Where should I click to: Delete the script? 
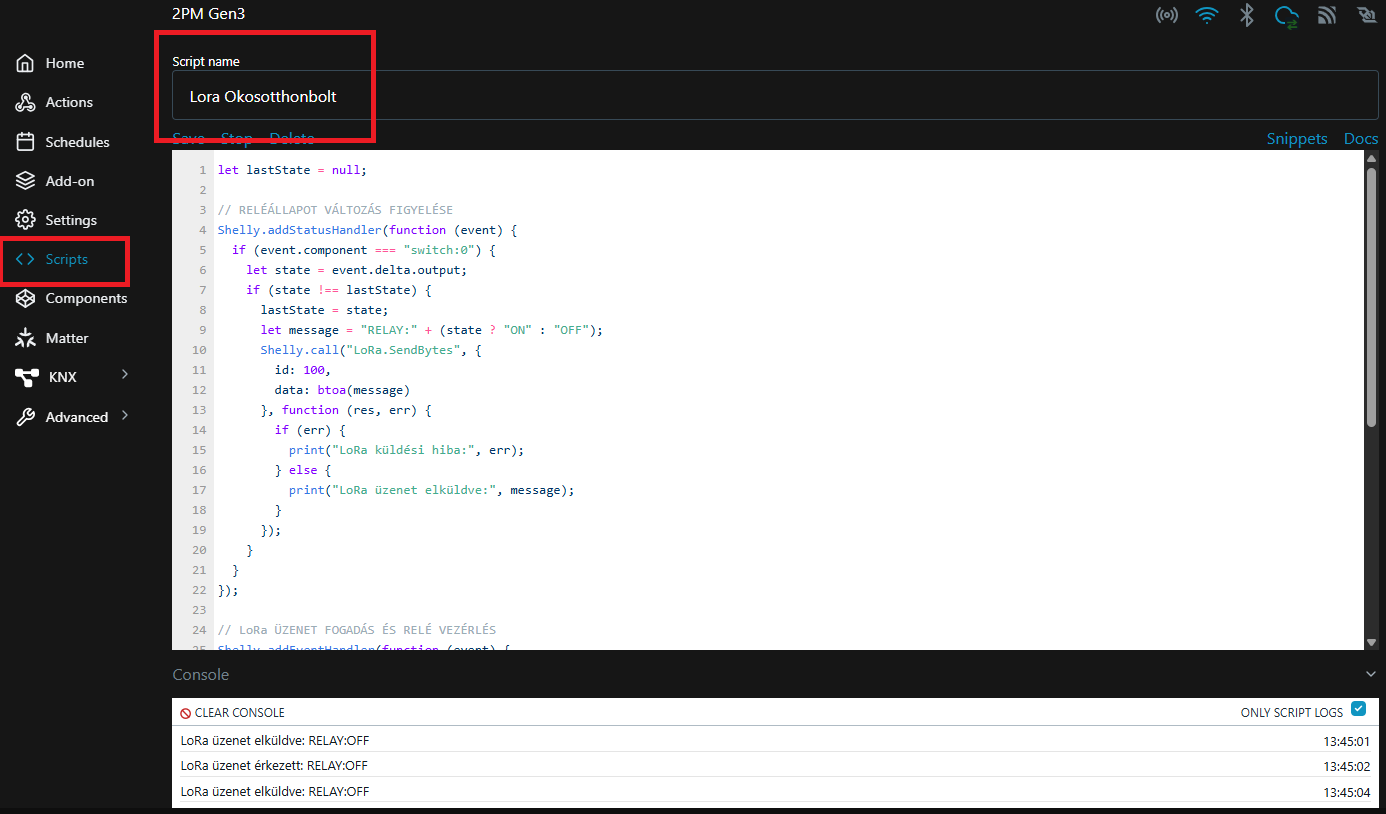[x=292, y=138]
